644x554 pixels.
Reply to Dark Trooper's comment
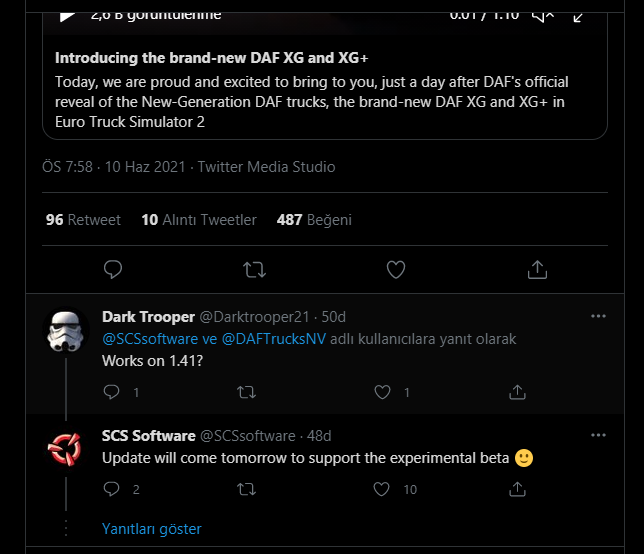(x=111, y=392)
